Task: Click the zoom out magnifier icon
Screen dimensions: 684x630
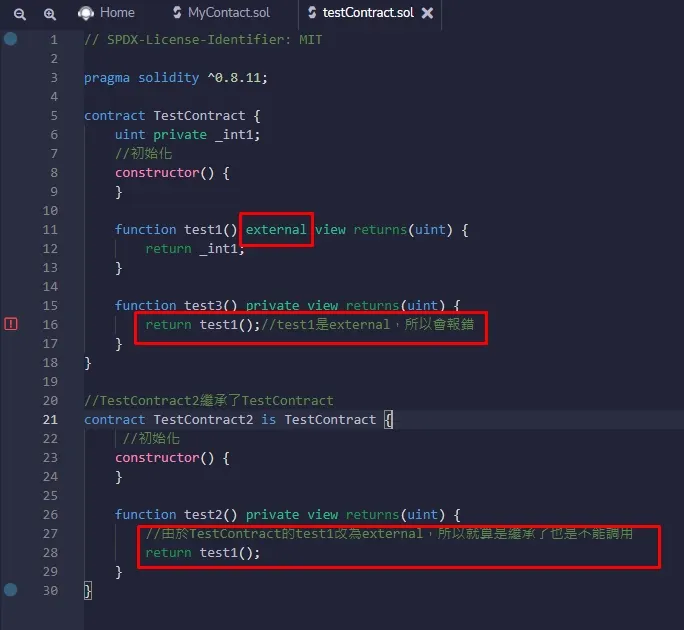Action: pos(20,14)
